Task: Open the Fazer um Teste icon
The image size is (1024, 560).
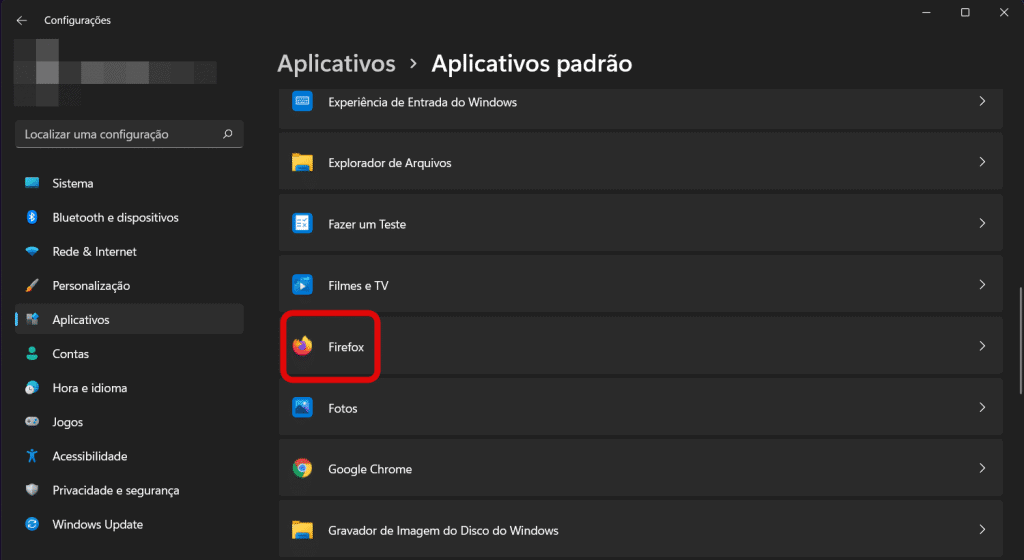Action: click(x=302, y=223)
